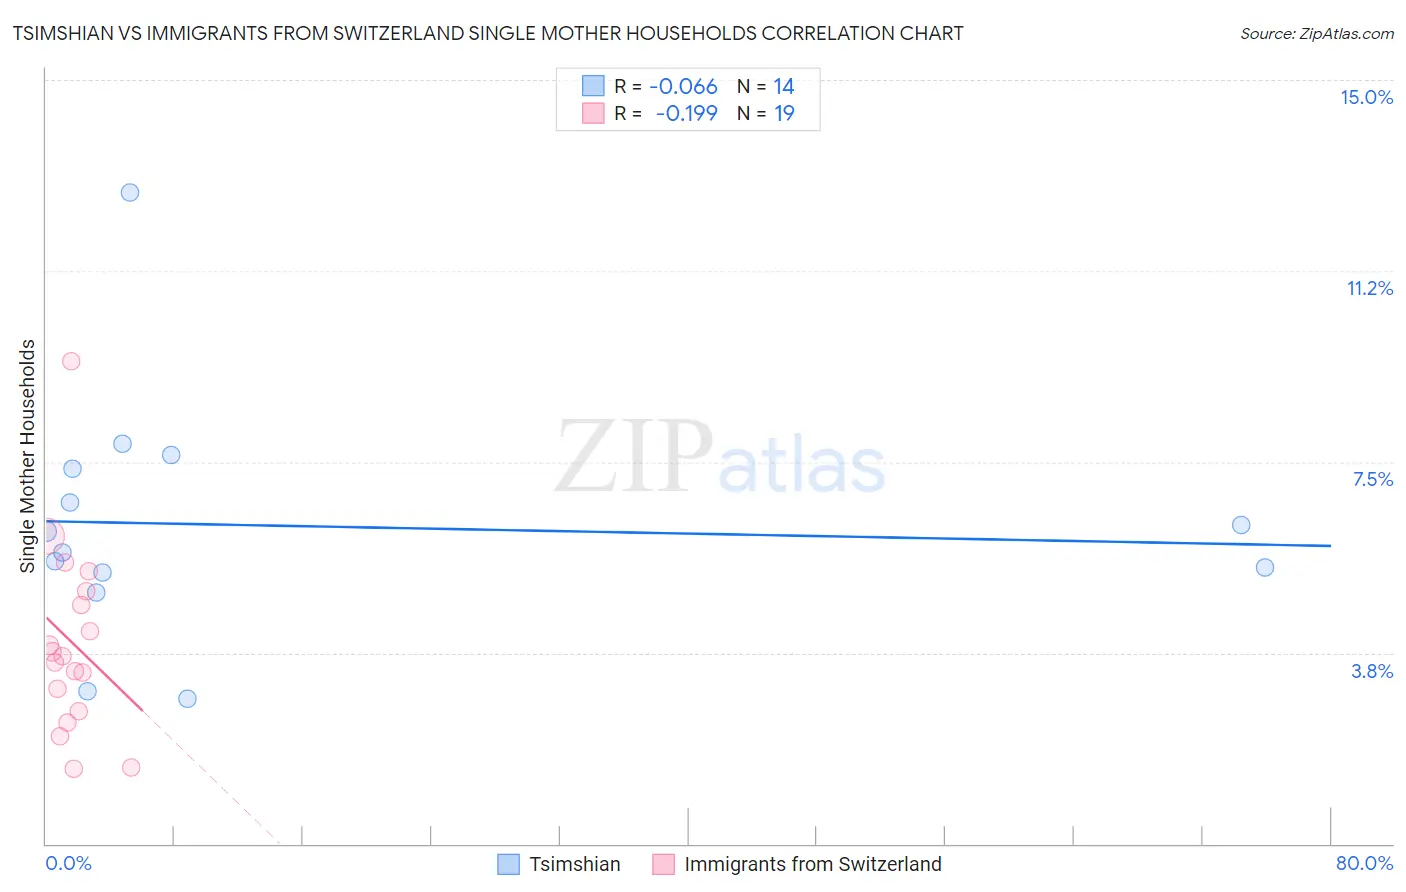Select the Immigrants from Switzerland legend label
Screen dimensions: 1406x892
tap(813, 864)
